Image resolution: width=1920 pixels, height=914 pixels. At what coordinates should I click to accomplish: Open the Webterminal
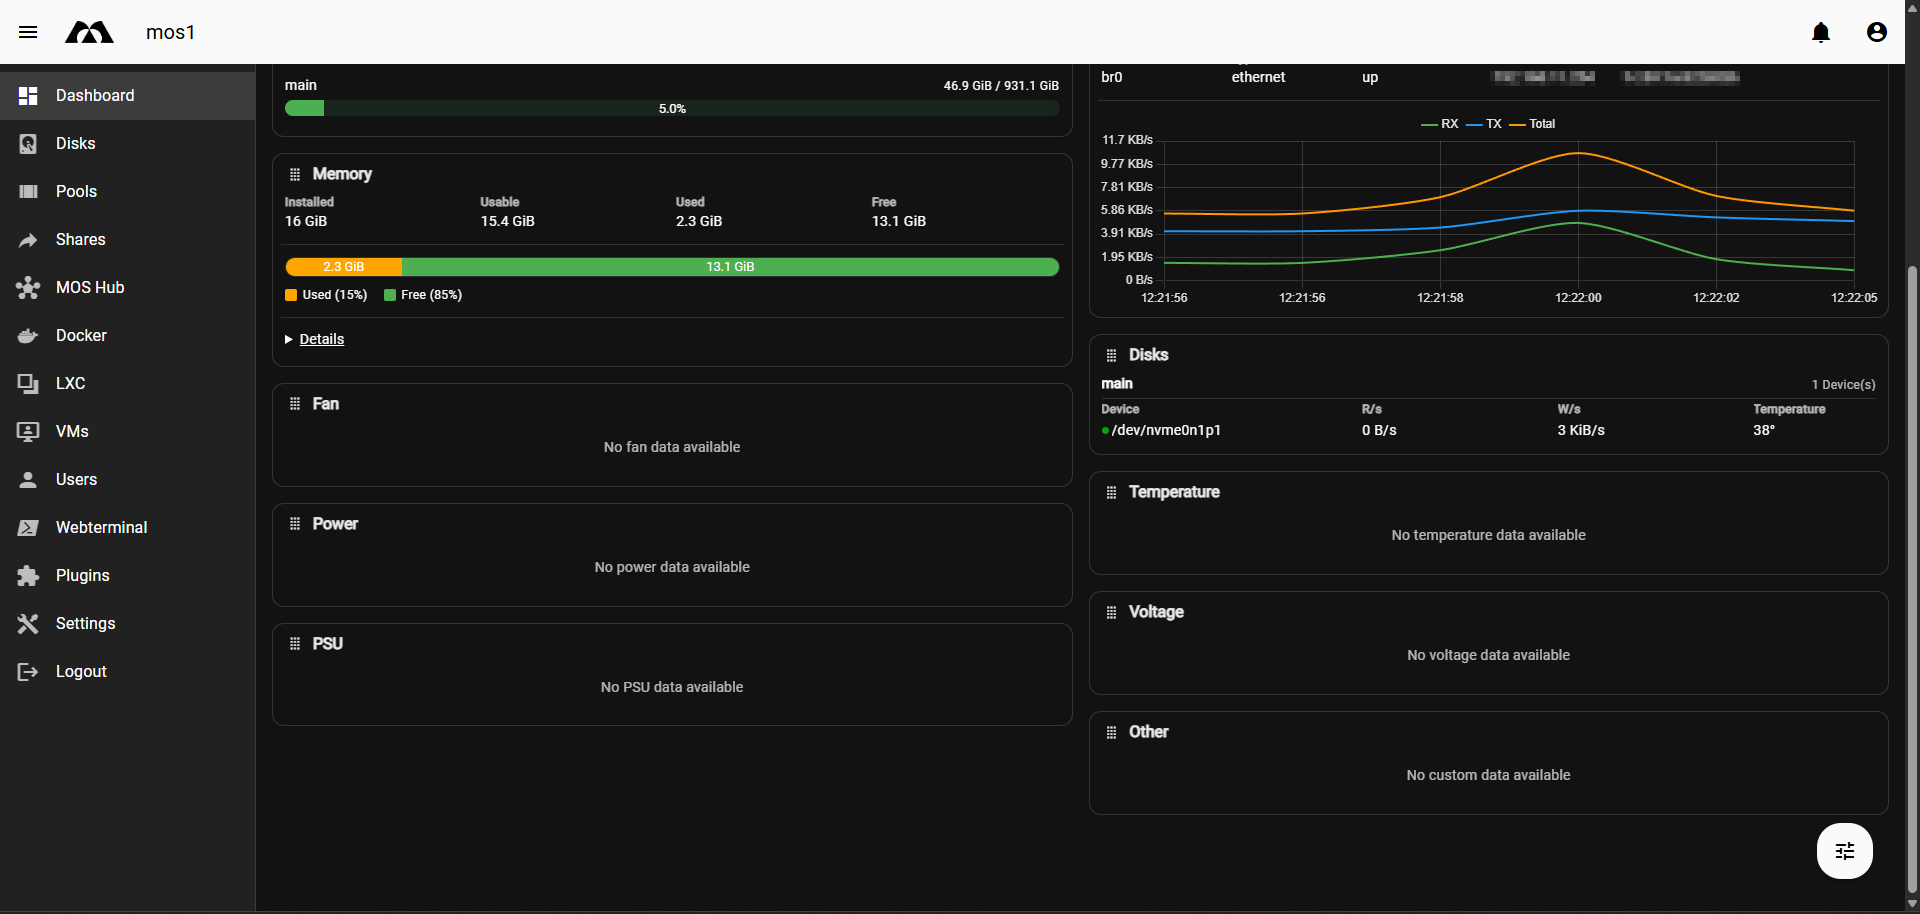click(101, 527)
